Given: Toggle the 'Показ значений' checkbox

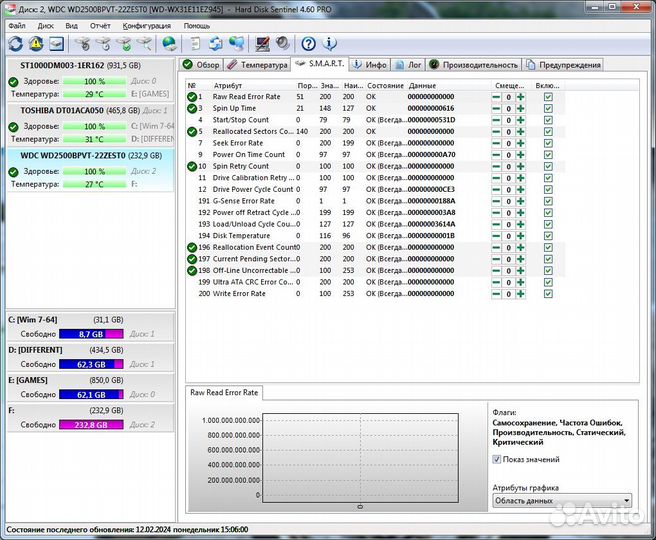Looking at the screenshot, I should 498,460.
